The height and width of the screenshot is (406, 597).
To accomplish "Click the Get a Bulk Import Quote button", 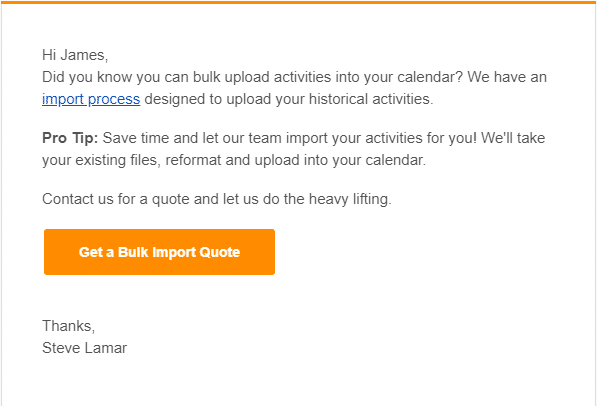I will [159, 252].
